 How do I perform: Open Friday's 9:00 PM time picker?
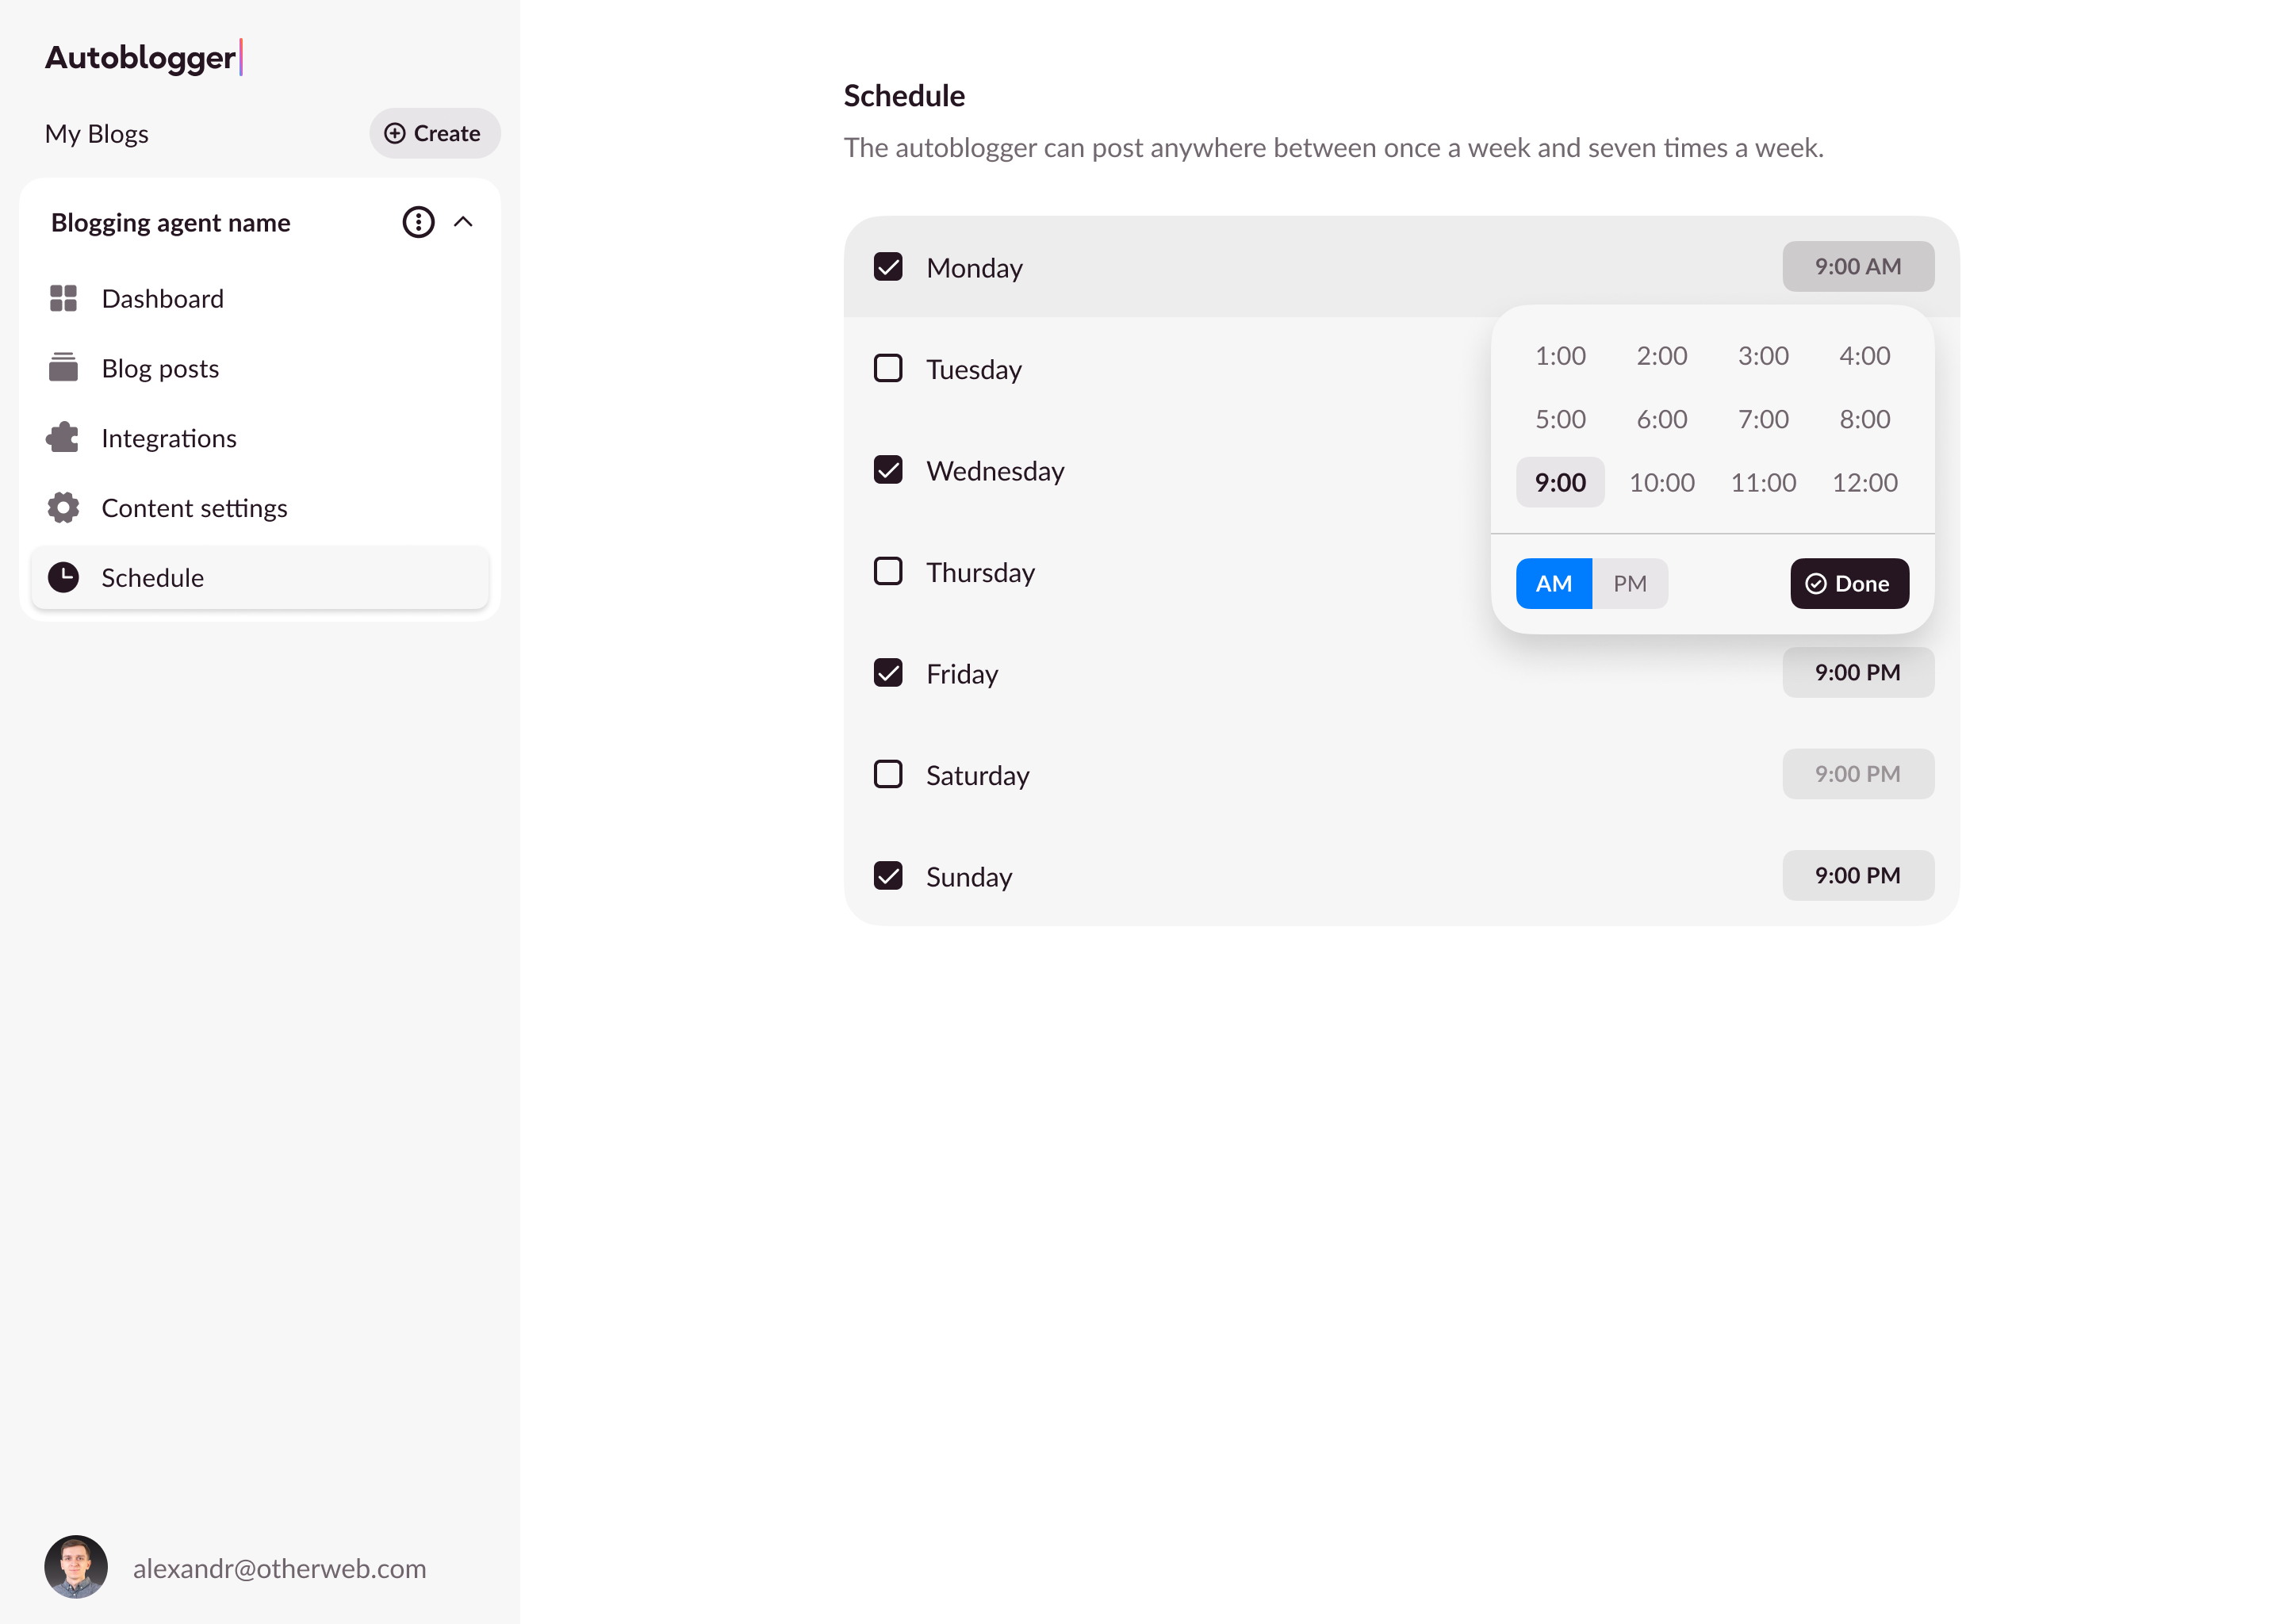coord(1857,672)
